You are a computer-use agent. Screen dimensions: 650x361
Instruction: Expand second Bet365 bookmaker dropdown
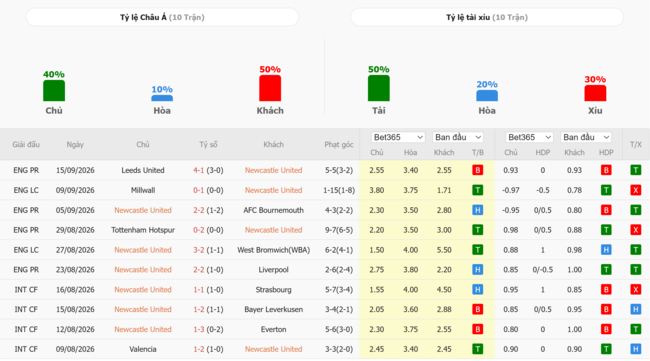click(x=529, y=137)
